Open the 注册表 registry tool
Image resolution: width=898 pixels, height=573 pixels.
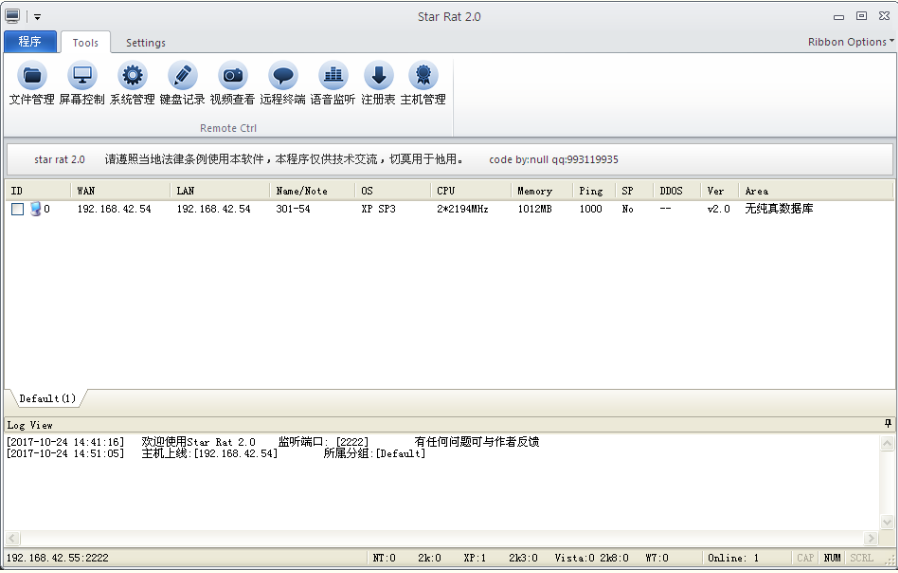click(378, 84)
